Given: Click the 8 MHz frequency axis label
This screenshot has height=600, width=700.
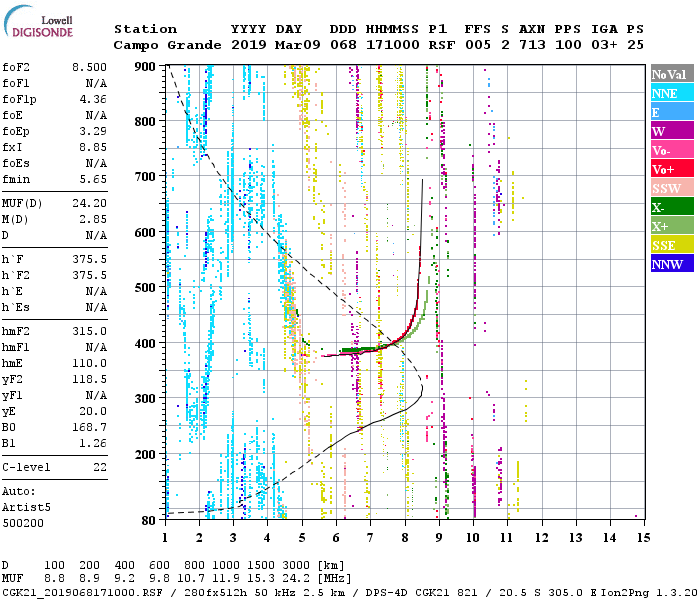Looking at the screenshot, I should tap(404, 538).
